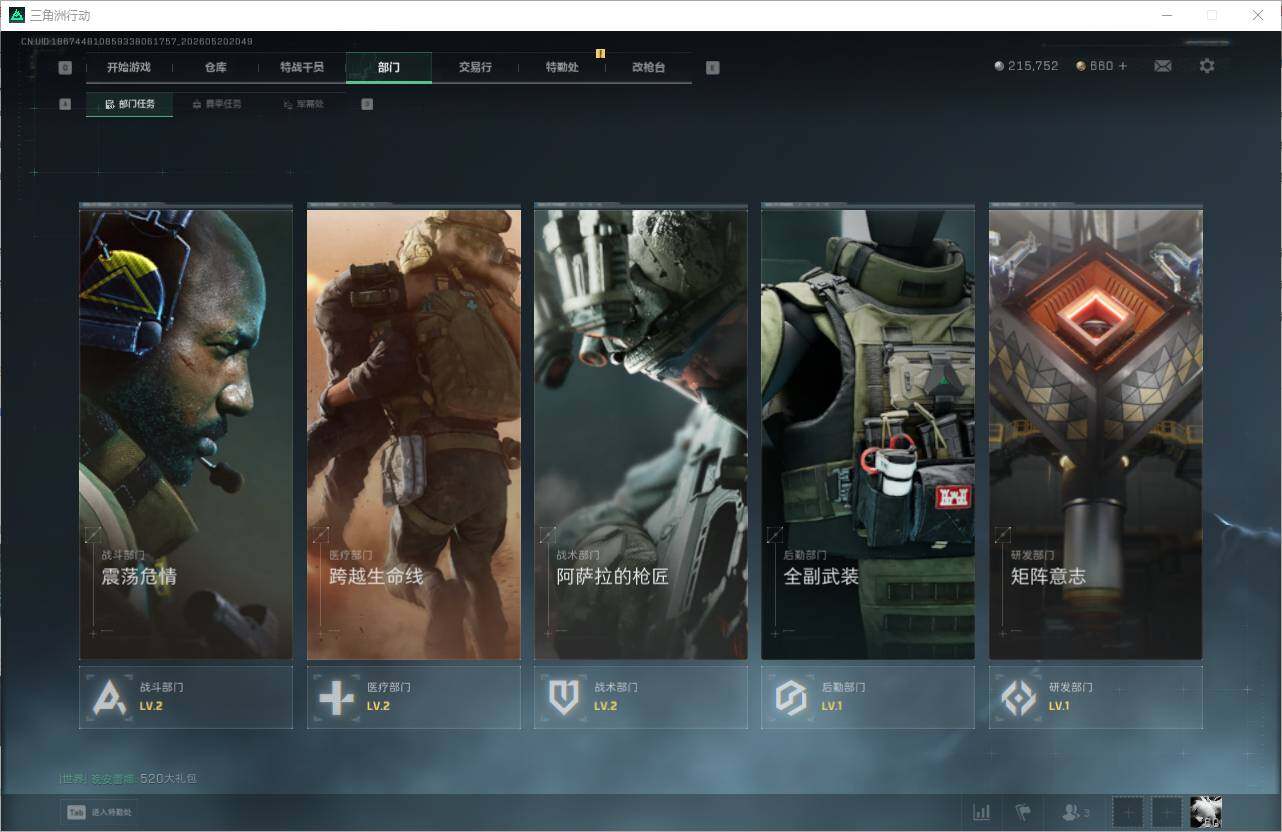Click the Tab 进入特勤处 button

click(99, 812)
